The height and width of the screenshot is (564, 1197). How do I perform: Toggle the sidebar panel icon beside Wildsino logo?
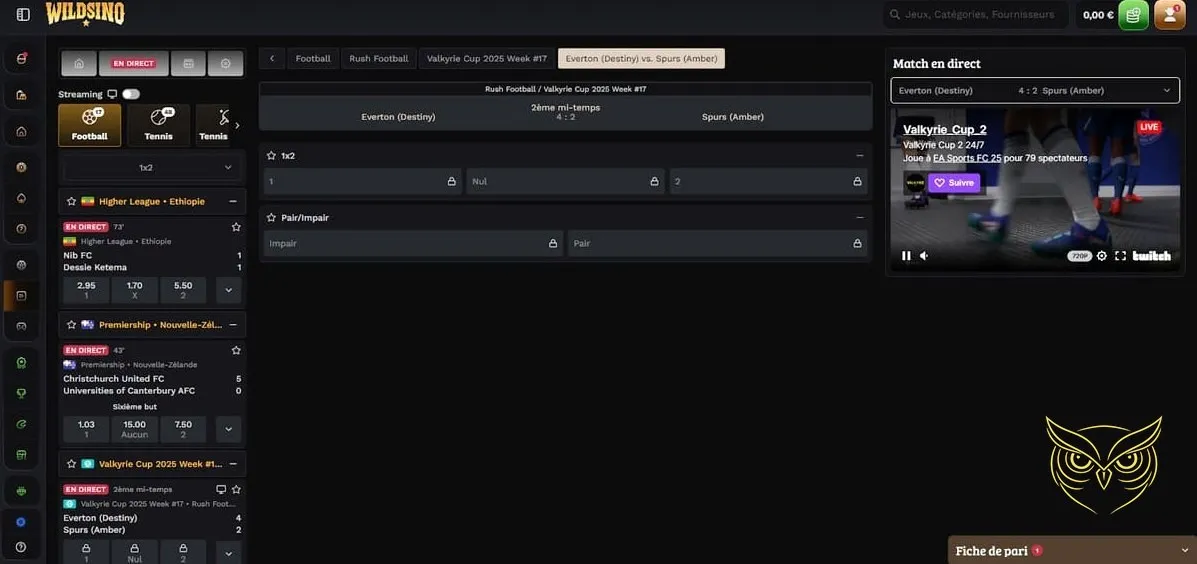23,15
